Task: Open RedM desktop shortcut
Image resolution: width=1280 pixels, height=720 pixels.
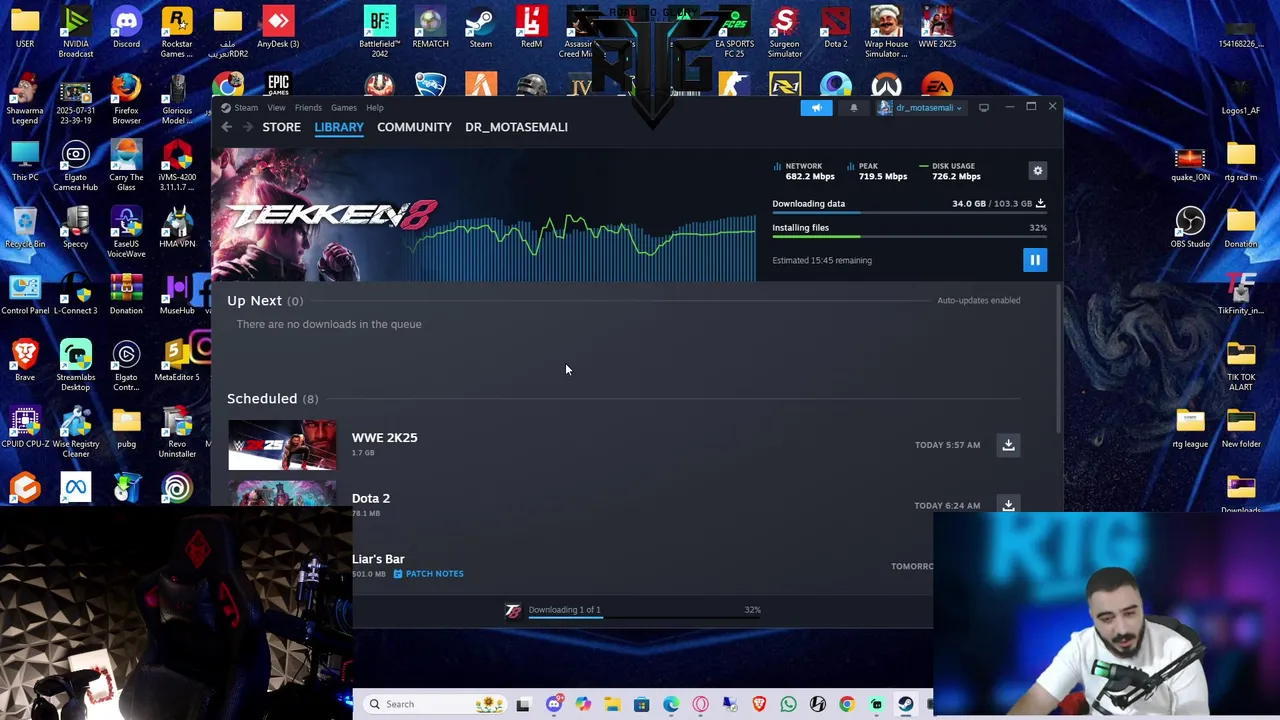Action: [x=531, y=28]
